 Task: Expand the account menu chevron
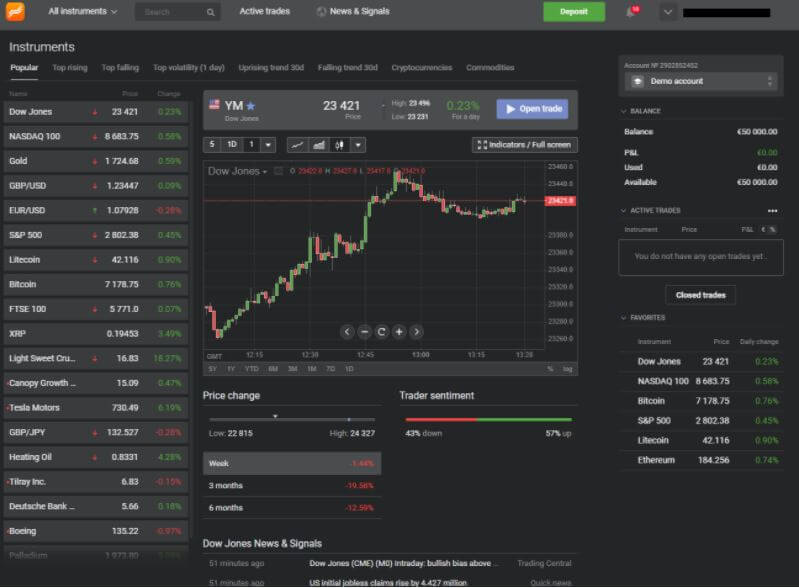[668, 12]
